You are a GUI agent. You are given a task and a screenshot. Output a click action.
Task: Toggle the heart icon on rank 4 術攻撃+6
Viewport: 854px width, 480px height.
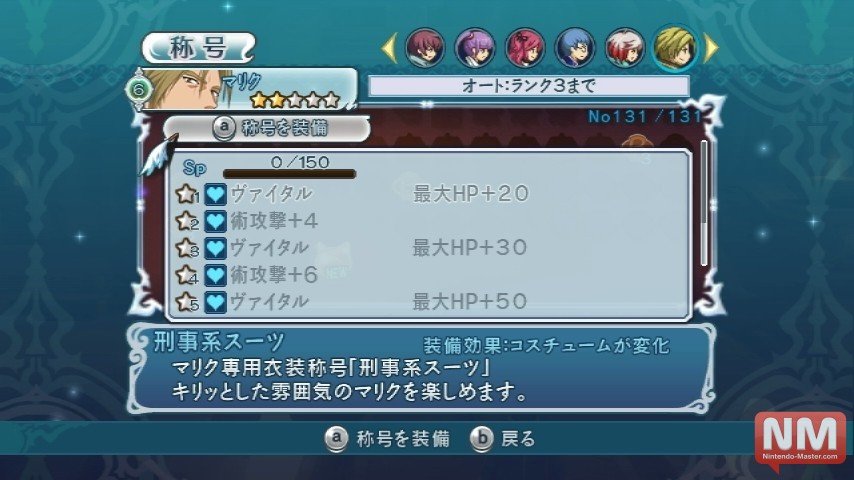coord(216,275)
